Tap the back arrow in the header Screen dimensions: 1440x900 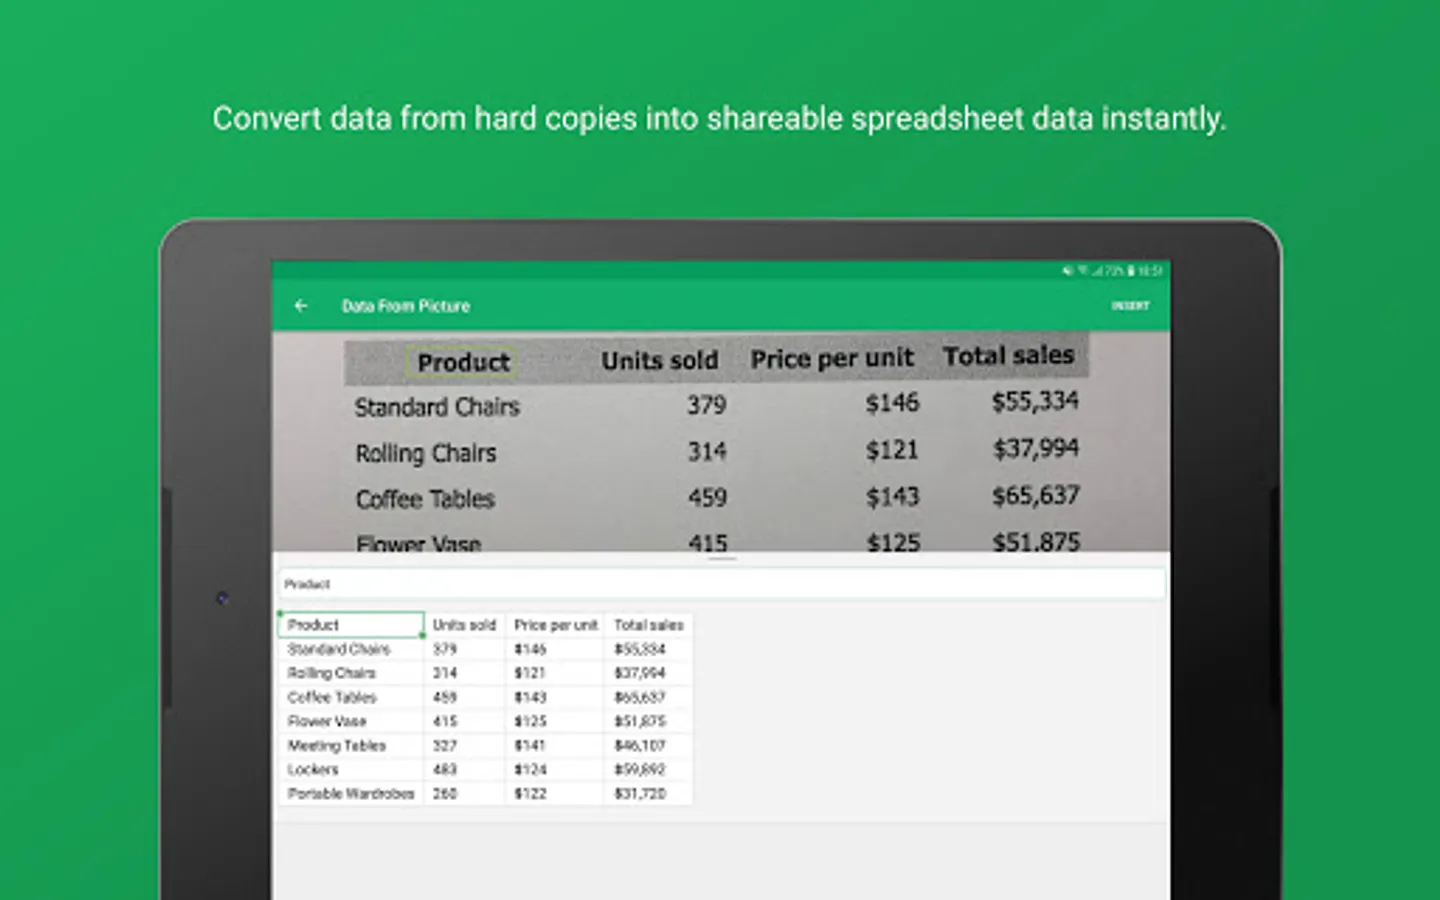pyautogui.click(x=301, y=306)
